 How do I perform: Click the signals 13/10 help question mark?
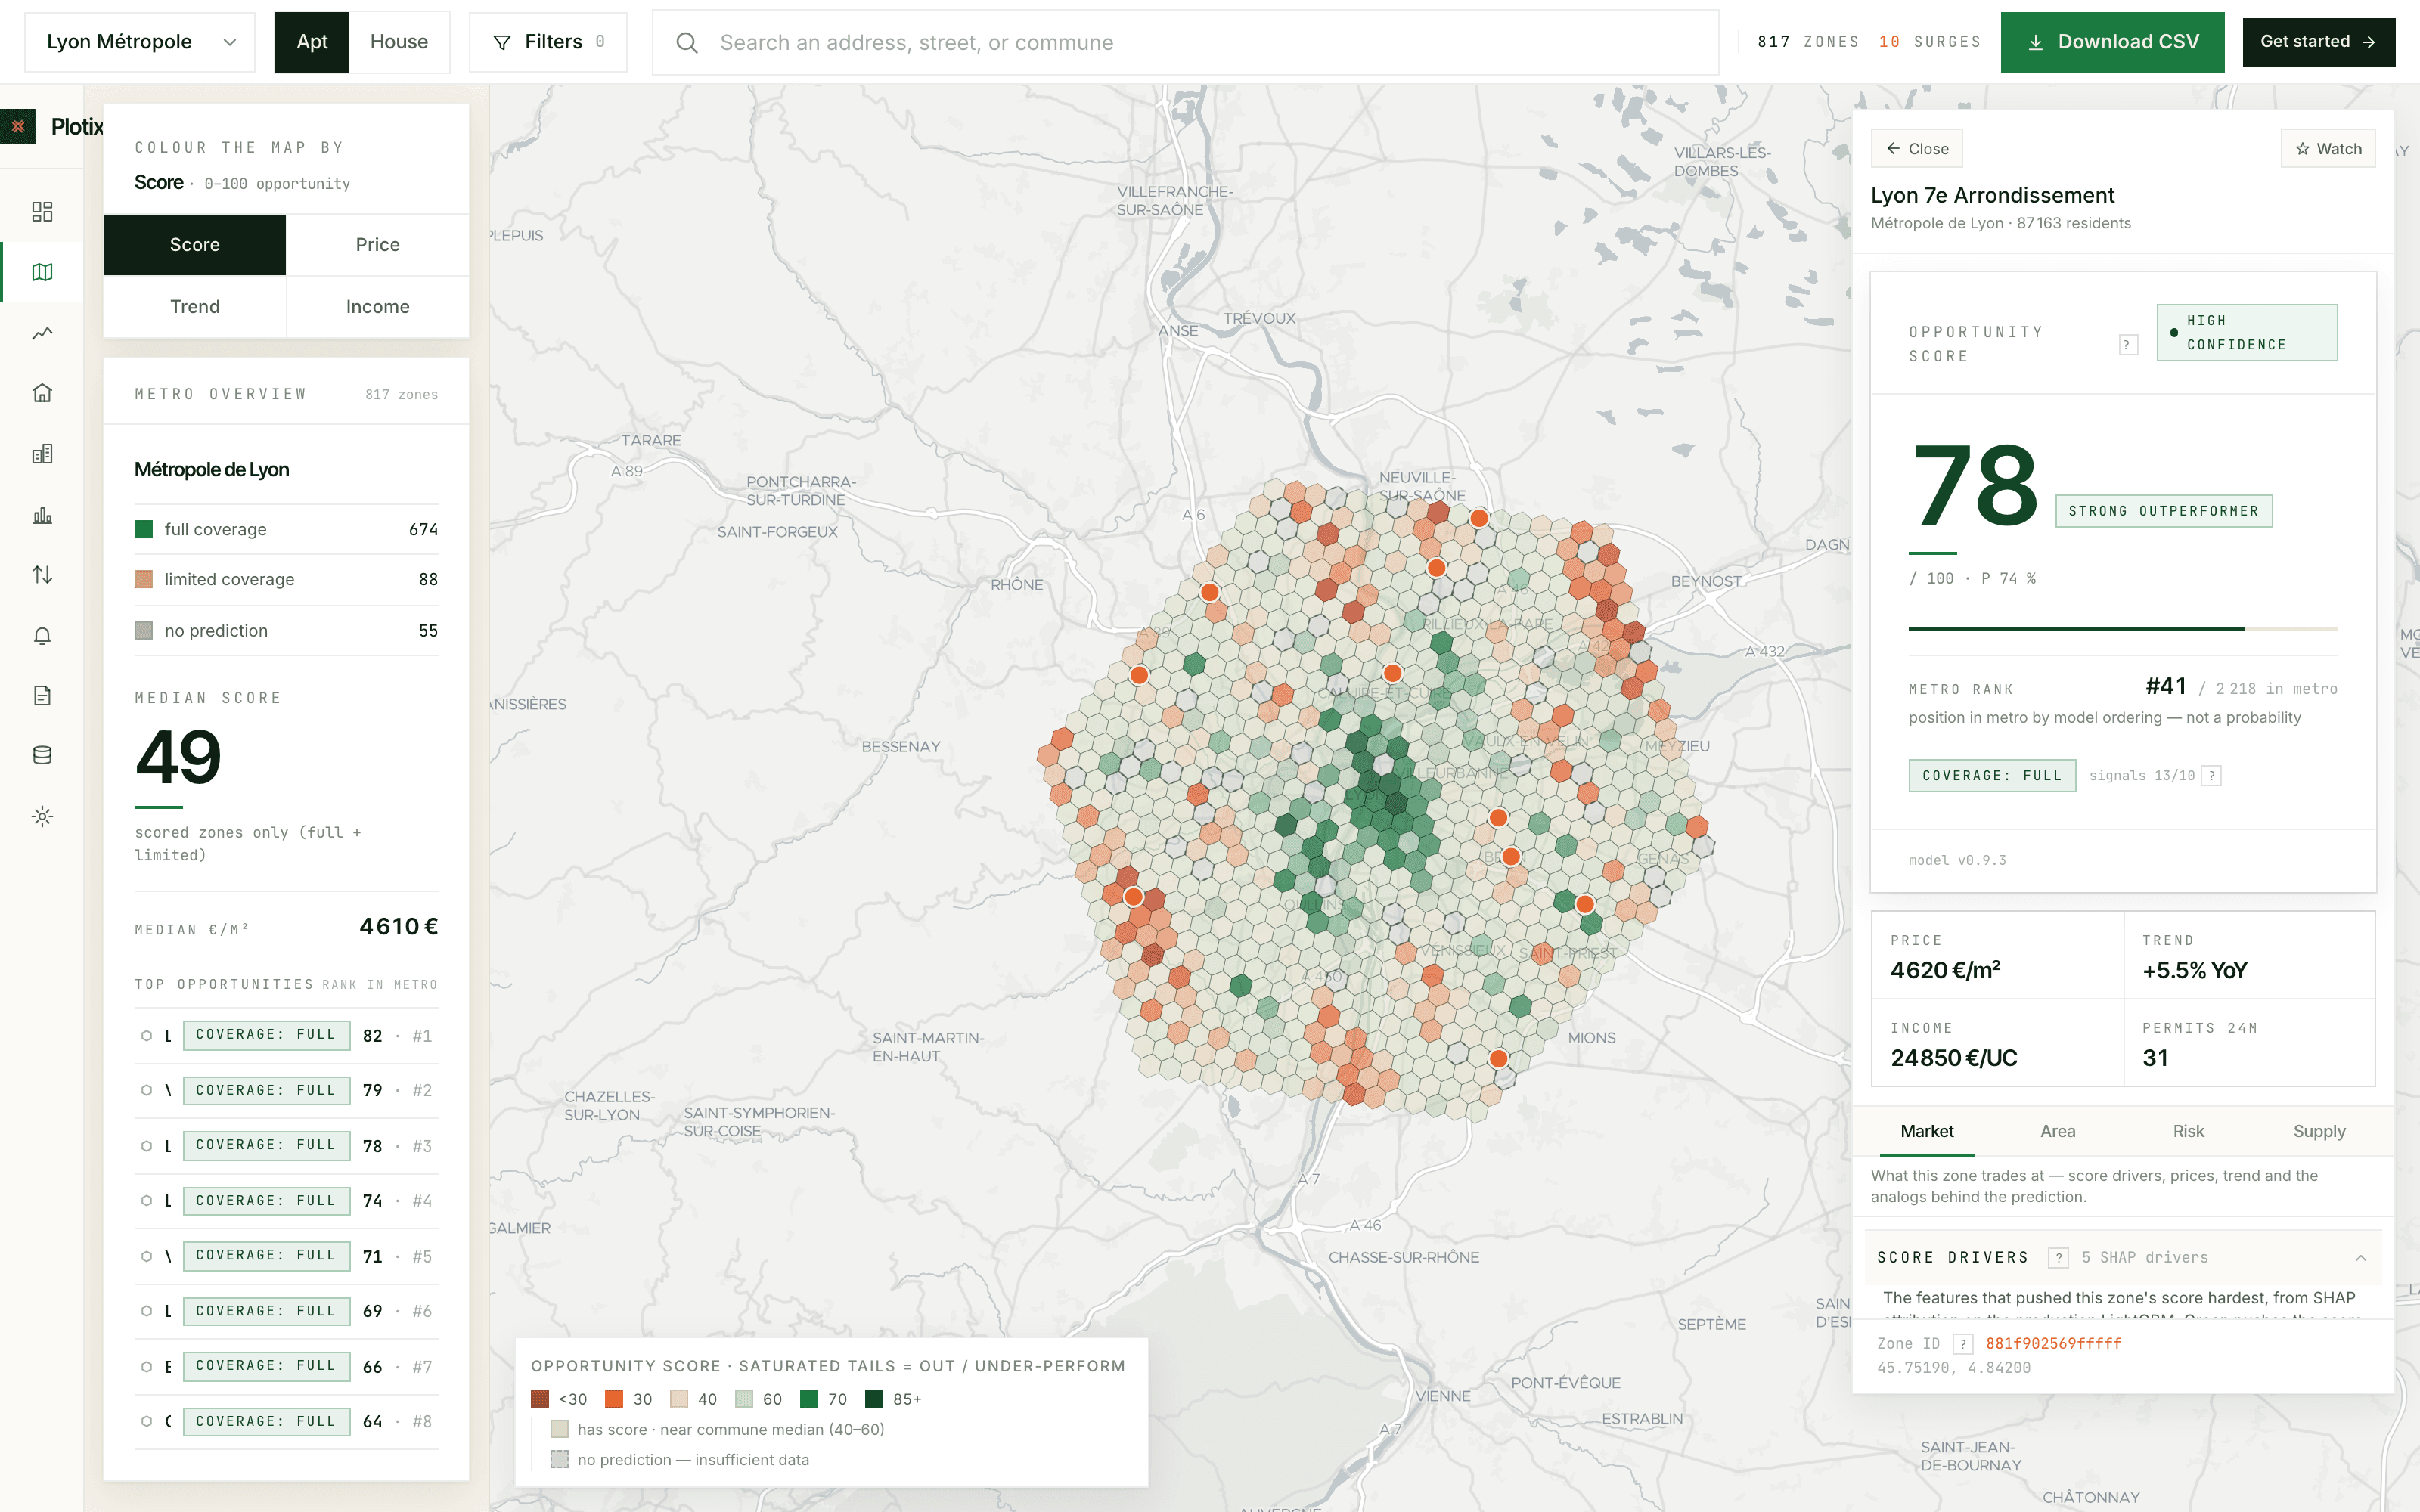pos(2212,776)
